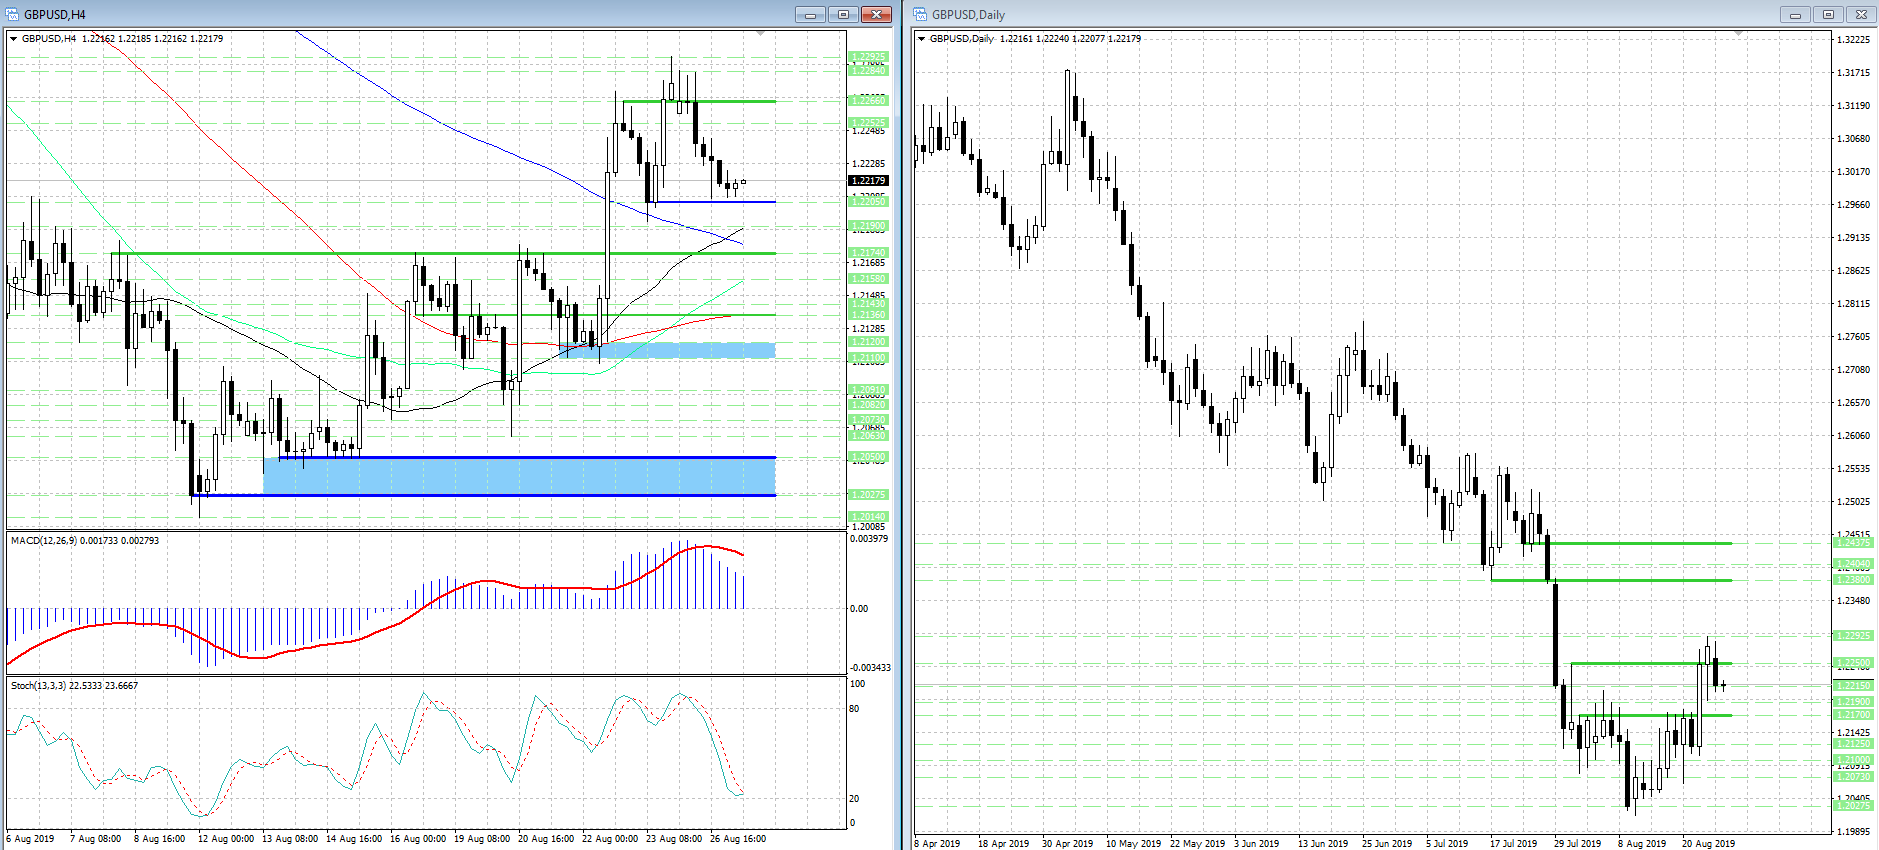This screenshot has width=1879, height=850.
Task: Click the chart icon in GBPUSD,Daily title bar
Action: pos(921,14)
